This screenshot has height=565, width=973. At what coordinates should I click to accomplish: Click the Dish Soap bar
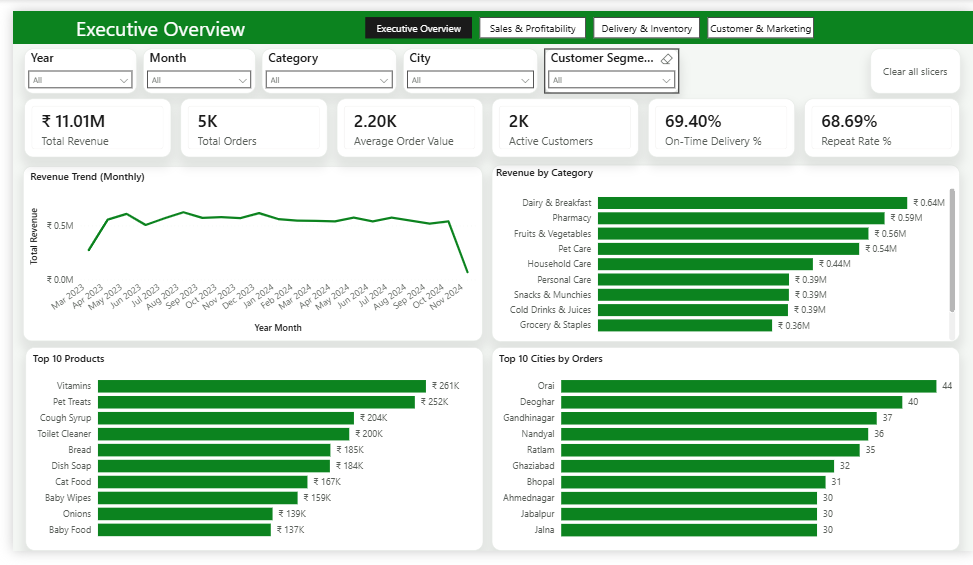pyautogui.click(x=213, y=466)
